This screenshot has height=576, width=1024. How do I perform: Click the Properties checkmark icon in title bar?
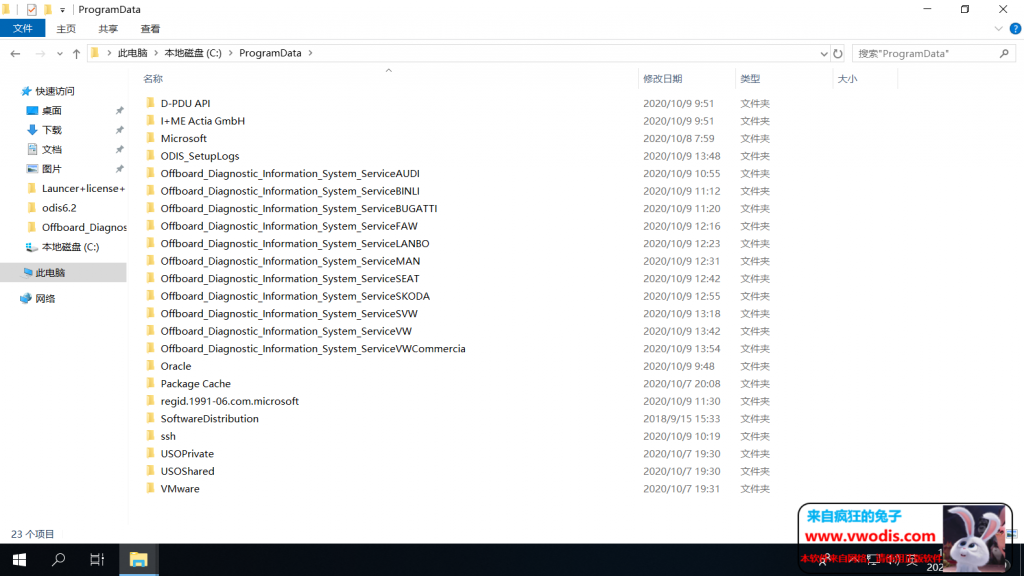[31, 9]
